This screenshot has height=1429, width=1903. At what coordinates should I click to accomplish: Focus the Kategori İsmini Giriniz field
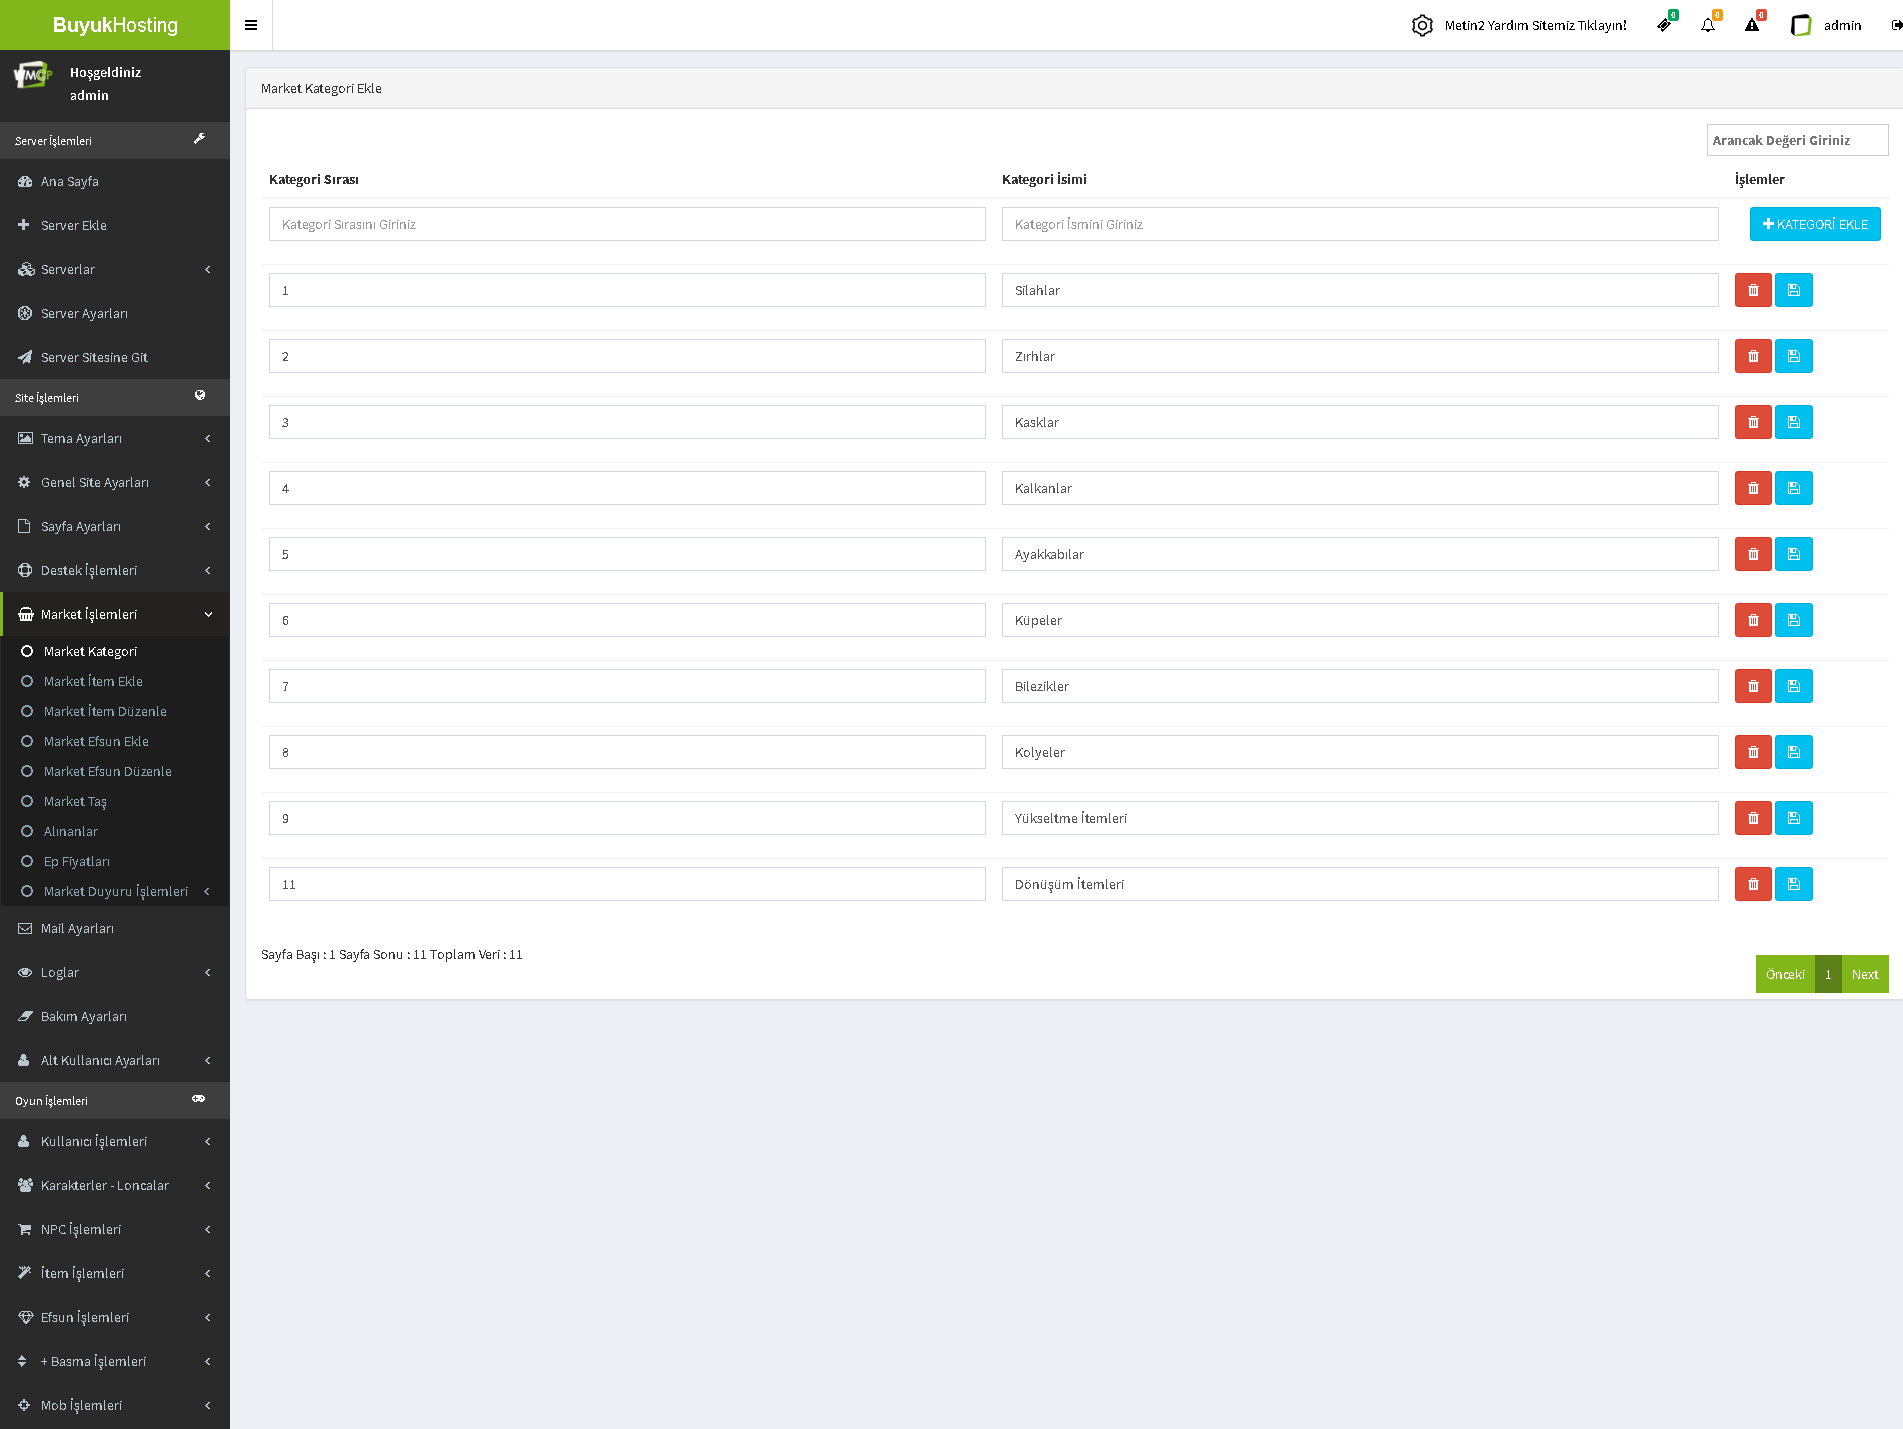[1359, 224]
